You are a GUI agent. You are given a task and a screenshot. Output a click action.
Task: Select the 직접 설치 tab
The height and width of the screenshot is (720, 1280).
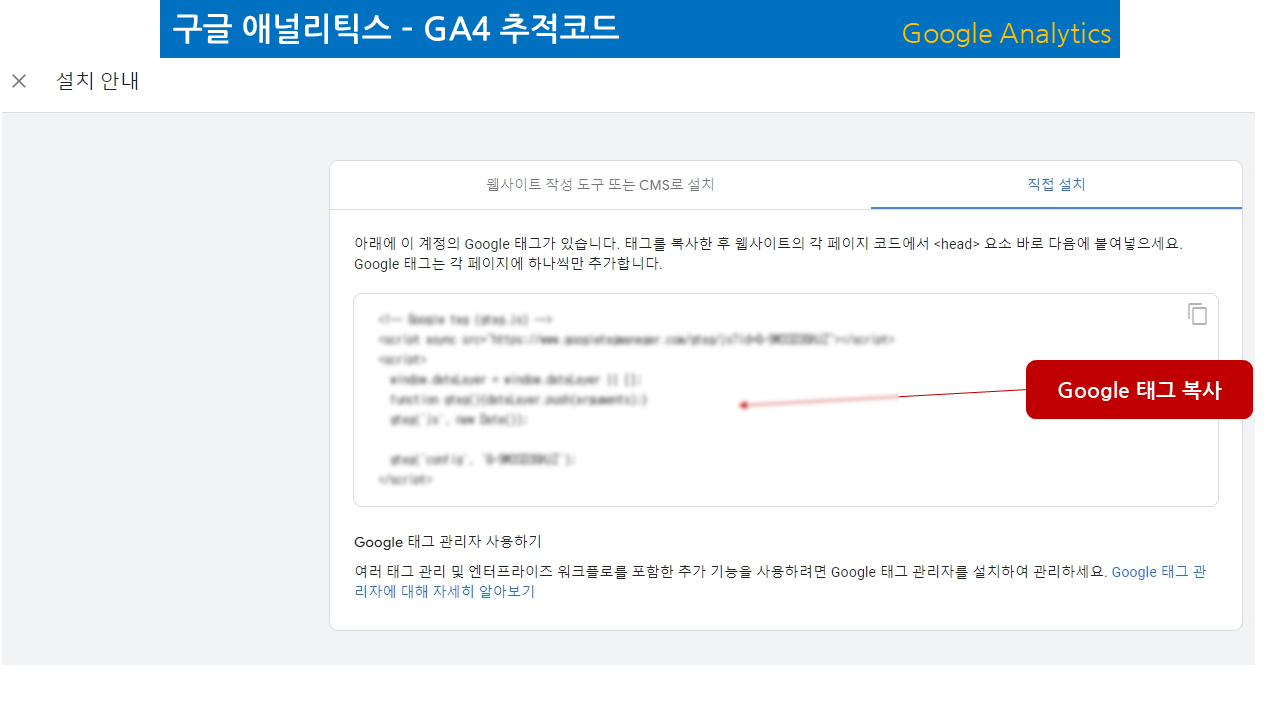coord(1056,185)
